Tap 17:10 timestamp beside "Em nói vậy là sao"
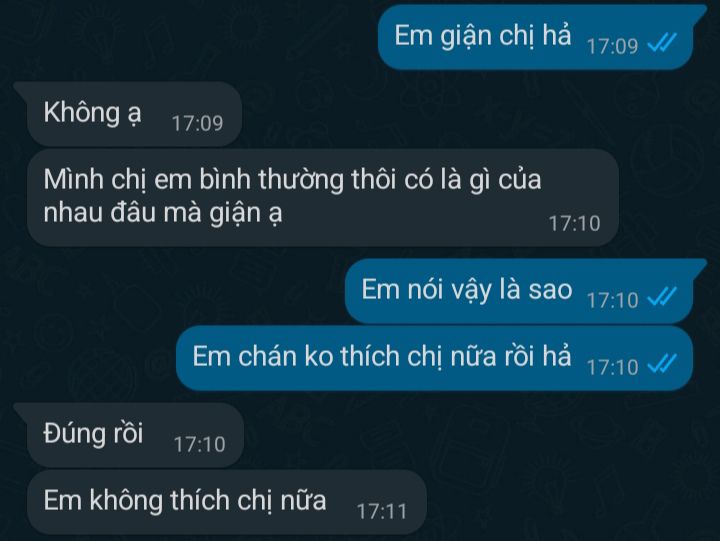Screen dimensions: 720x541 point(613,300)
